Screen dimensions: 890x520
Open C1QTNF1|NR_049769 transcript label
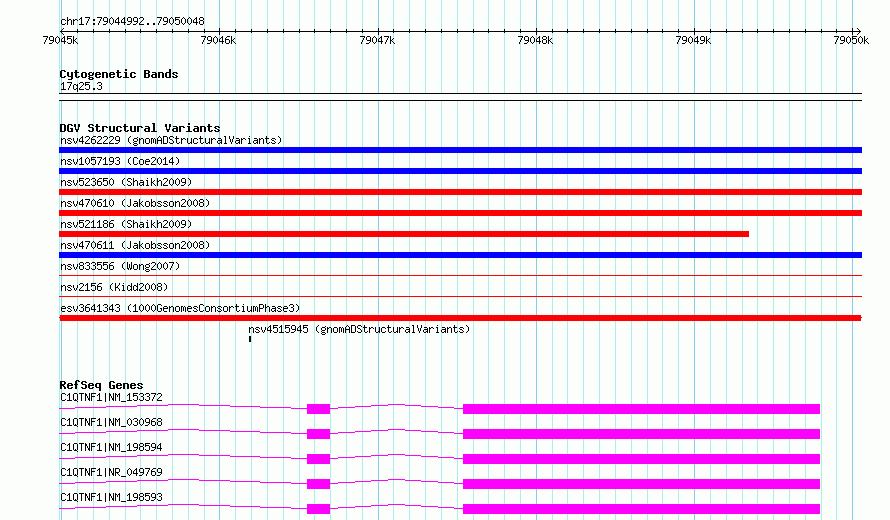point(111,472)
